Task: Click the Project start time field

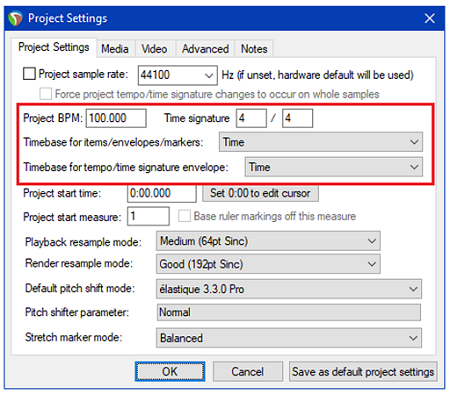Action: pyautogui.click(x=162, y=193)
